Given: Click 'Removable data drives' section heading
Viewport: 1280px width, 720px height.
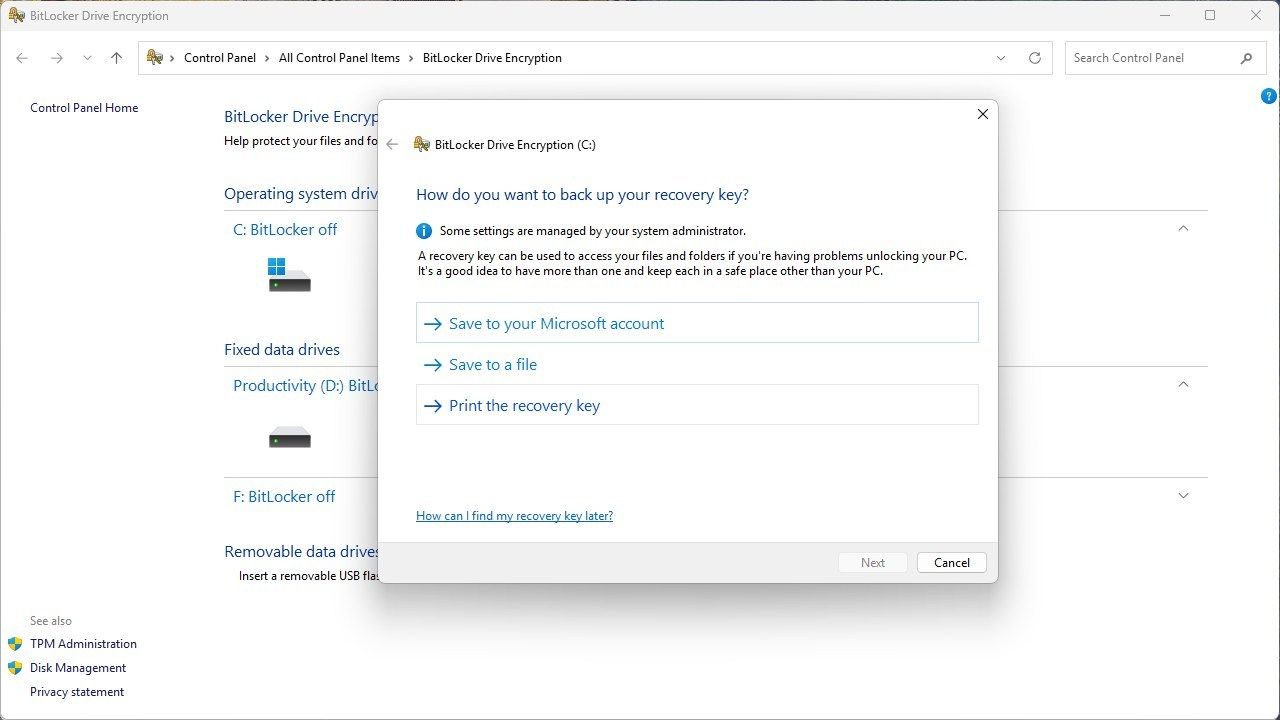Looking at the screenshot, I should (301, 552).
